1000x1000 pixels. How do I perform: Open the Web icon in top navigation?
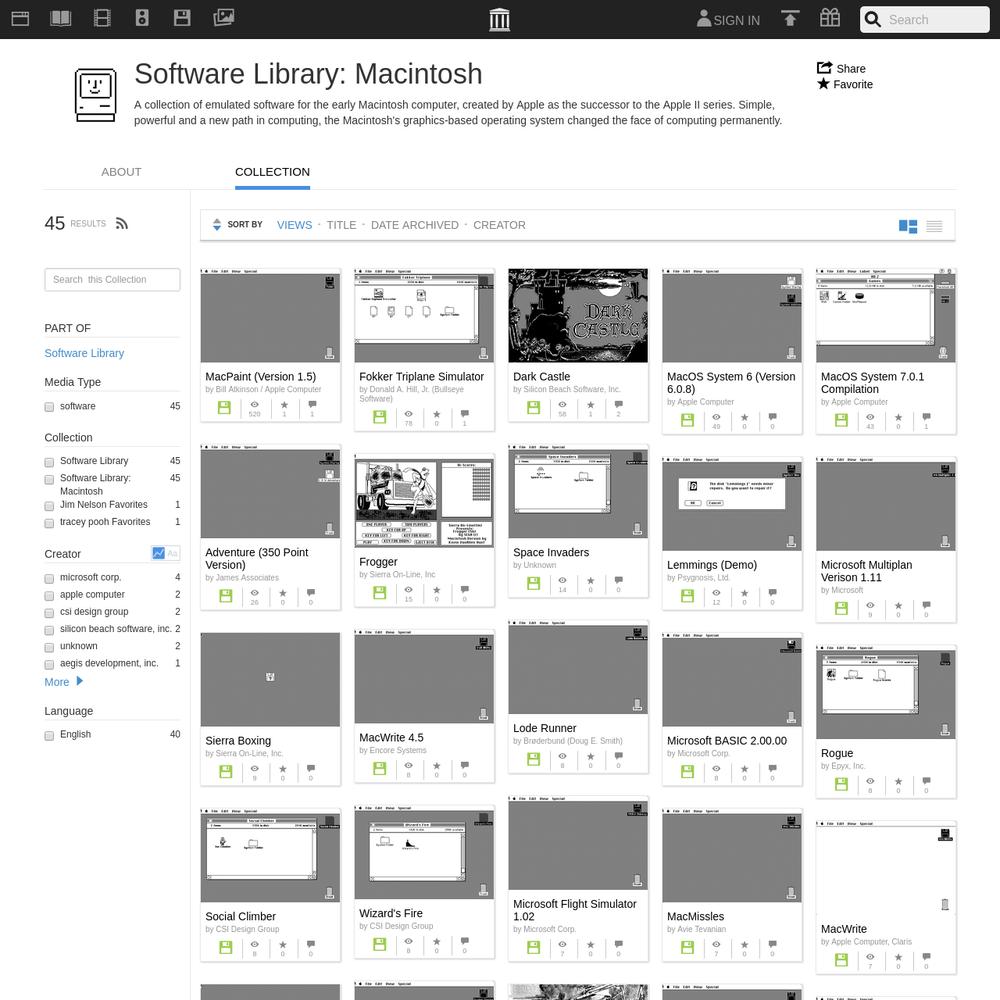coord(20,18)
